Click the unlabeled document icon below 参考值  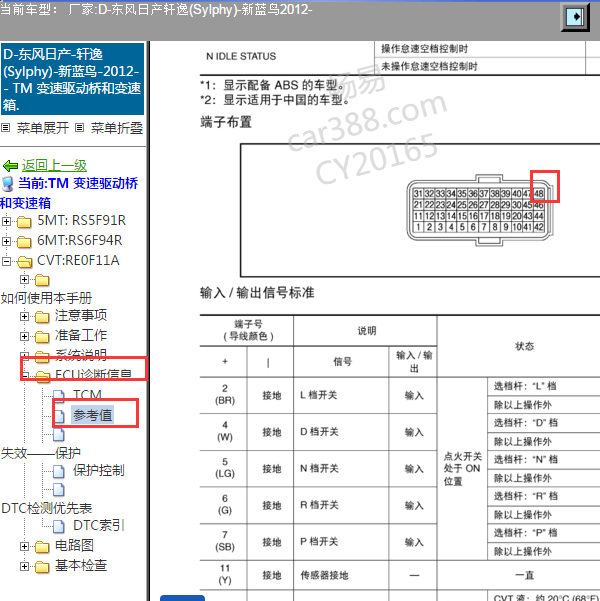tap(59, 434)
